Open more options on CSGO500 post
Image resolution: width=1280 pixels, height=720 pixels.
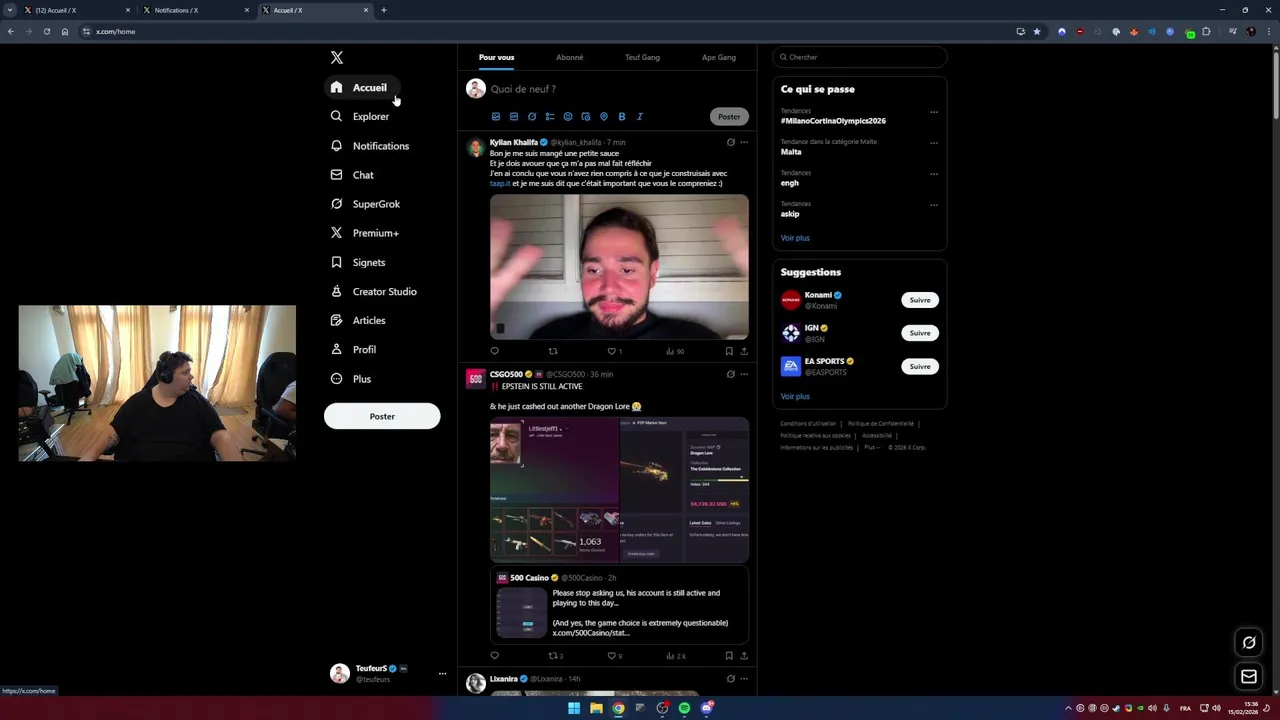pos(743,374)
